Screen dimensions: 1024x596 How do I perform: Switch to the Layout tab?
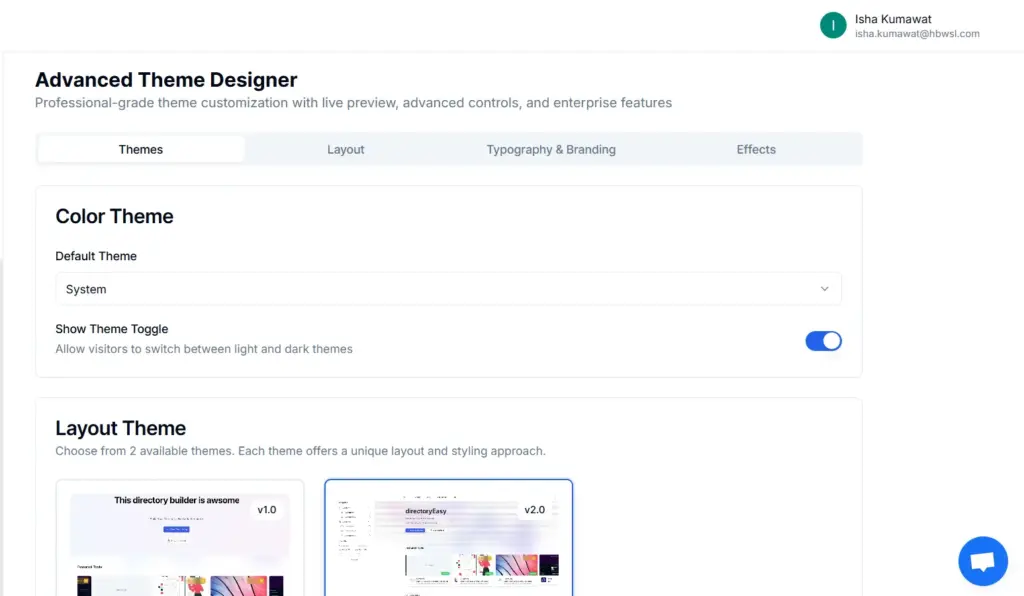point(345,148)
